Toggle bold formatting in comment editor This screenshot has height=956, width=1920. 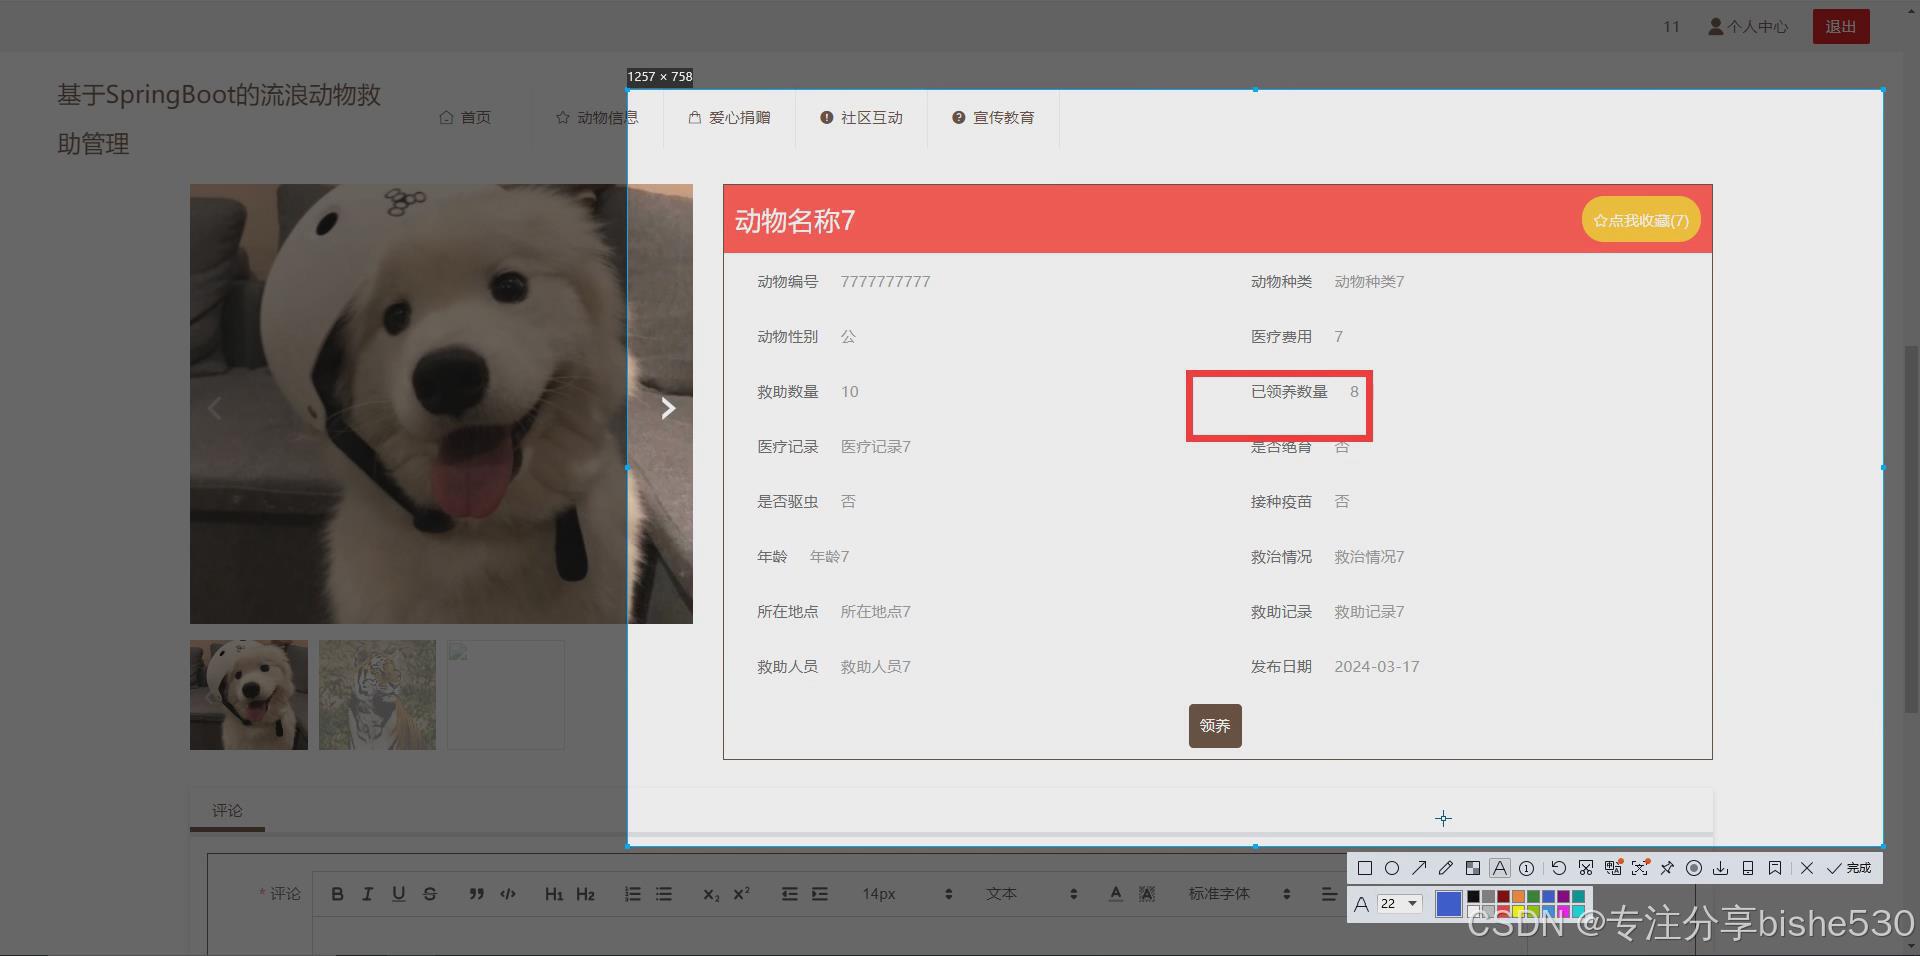[x=337, y=893]
